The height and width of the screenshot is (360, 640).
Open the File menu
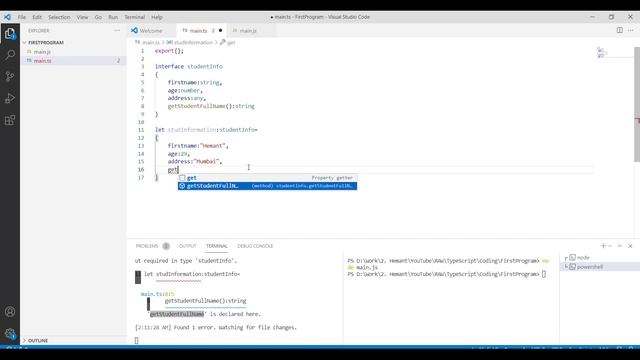pyautogui.click(x=22, y=17)
